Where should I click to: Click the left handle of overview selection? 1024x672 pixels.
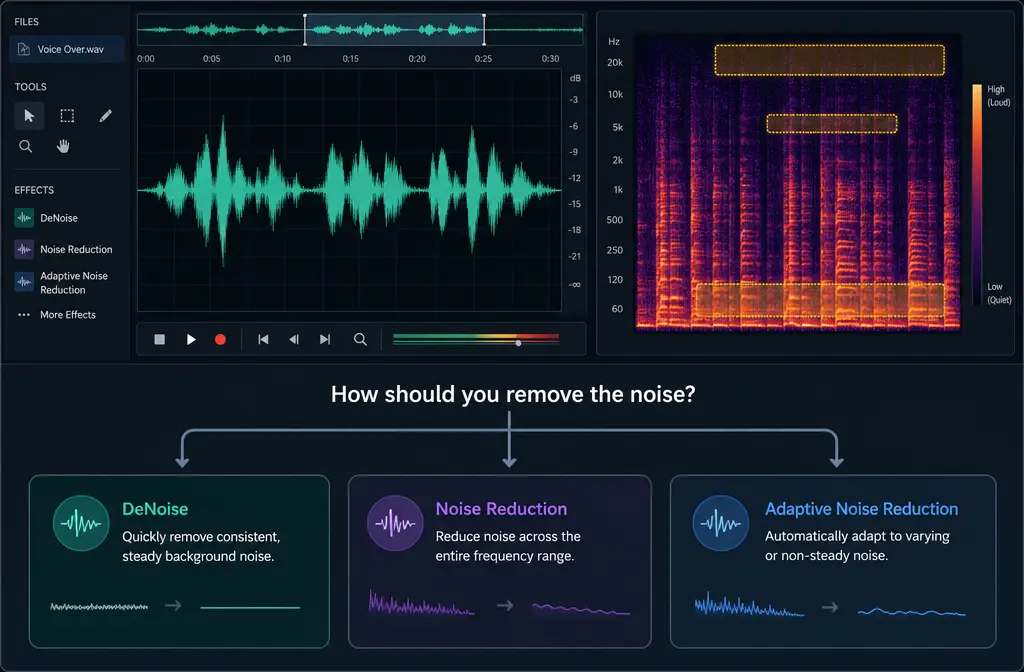(305, 29)
